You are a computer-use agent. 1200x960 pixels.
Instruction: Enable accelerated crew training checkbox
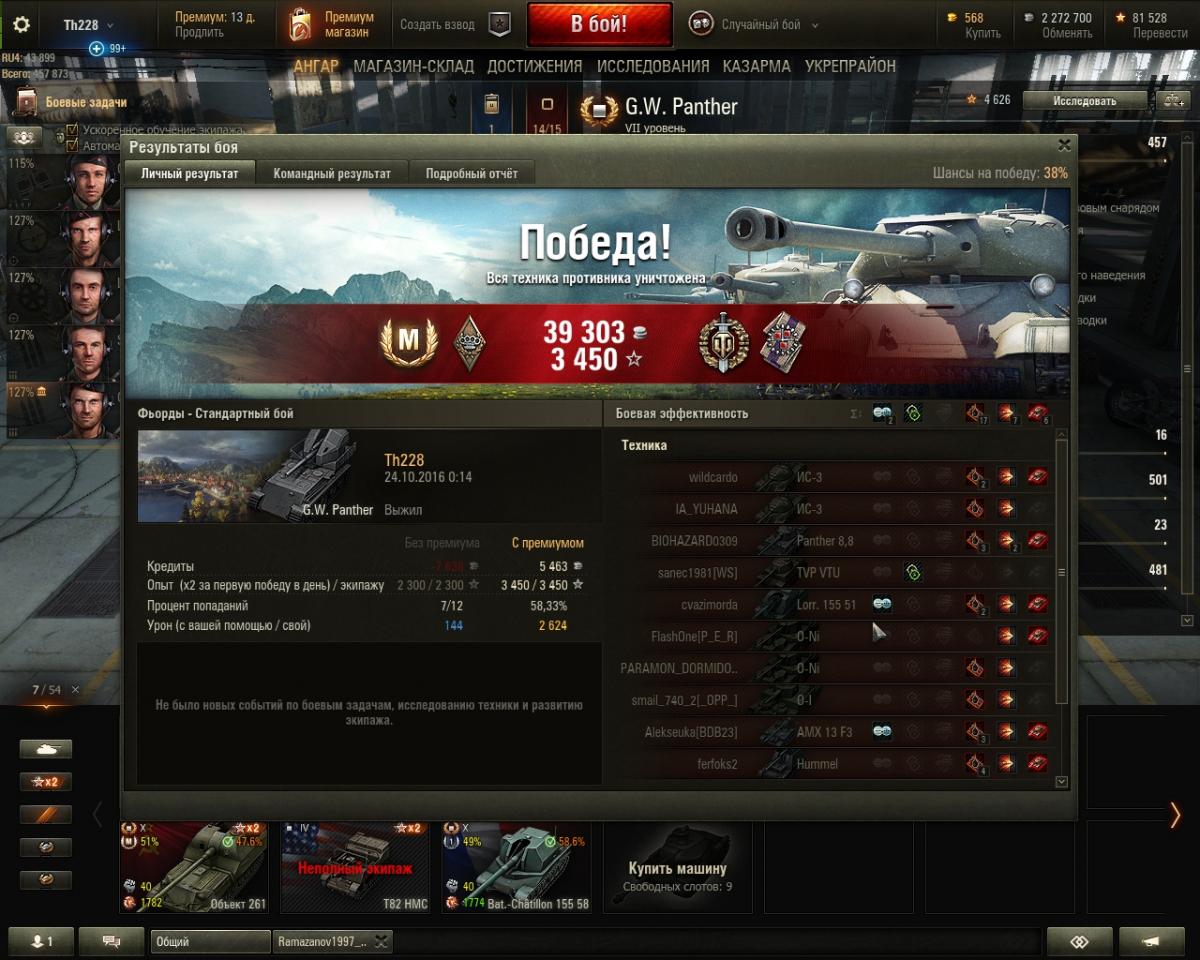click(72, 130)
